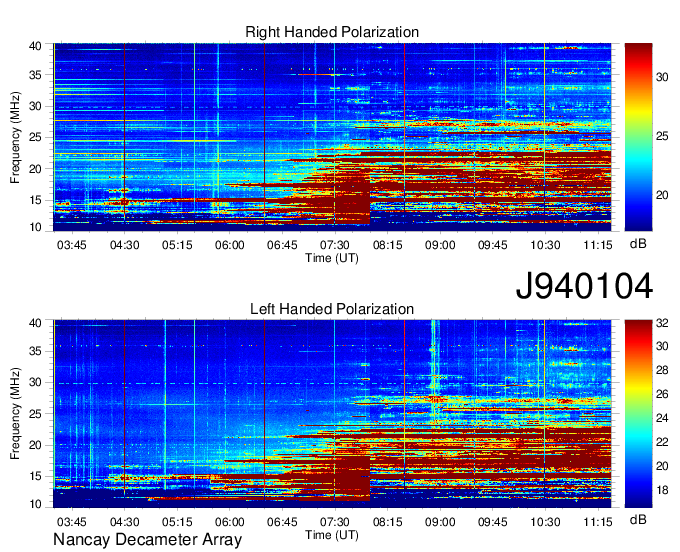The width and height of the screenshot is (680, 552).
Task: Click the dB unit label beside top plot
Action: pyautogui.click(x=638, y=244)
